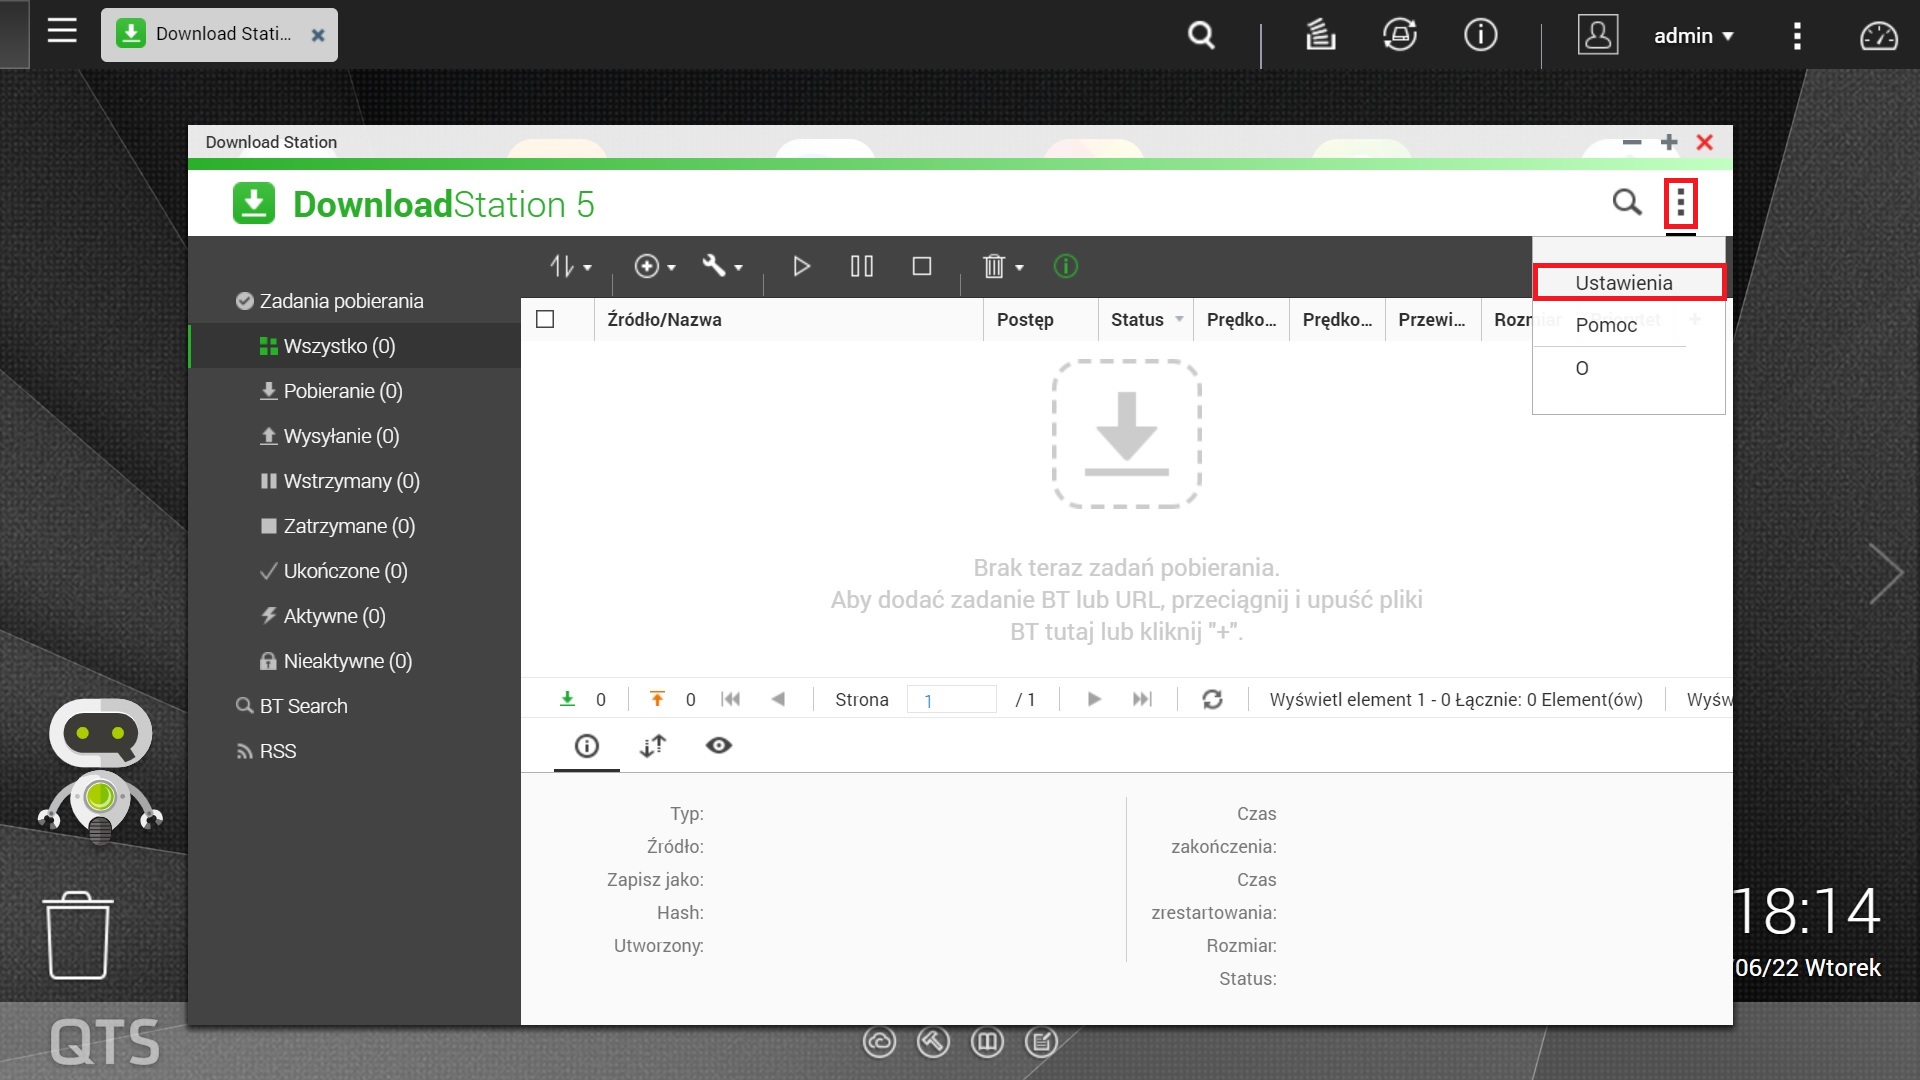Viewport: 1920px width, 1080px height.
Task: Open the QTS main menu hamburger icon
Action: coord(62,31)
